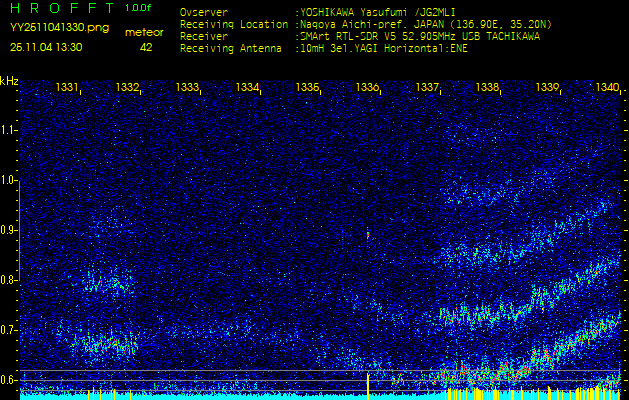
Task: Click the meteor count 42
Action: click(146, 47)
